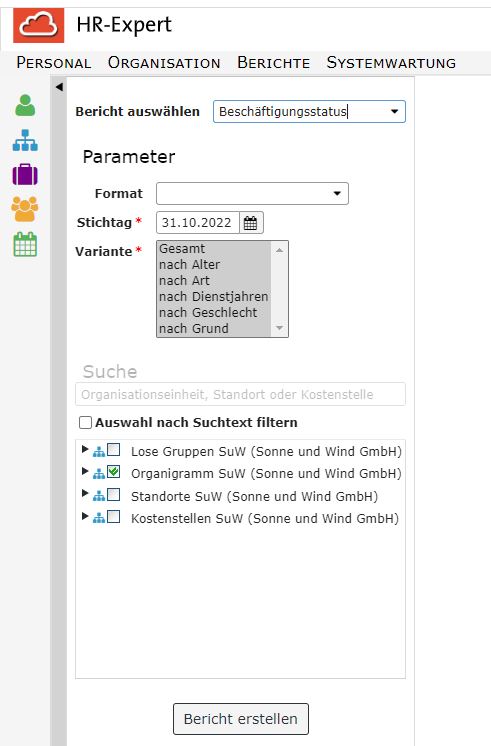Click the green calendar sidebar icon

click(x=25, y=245)
